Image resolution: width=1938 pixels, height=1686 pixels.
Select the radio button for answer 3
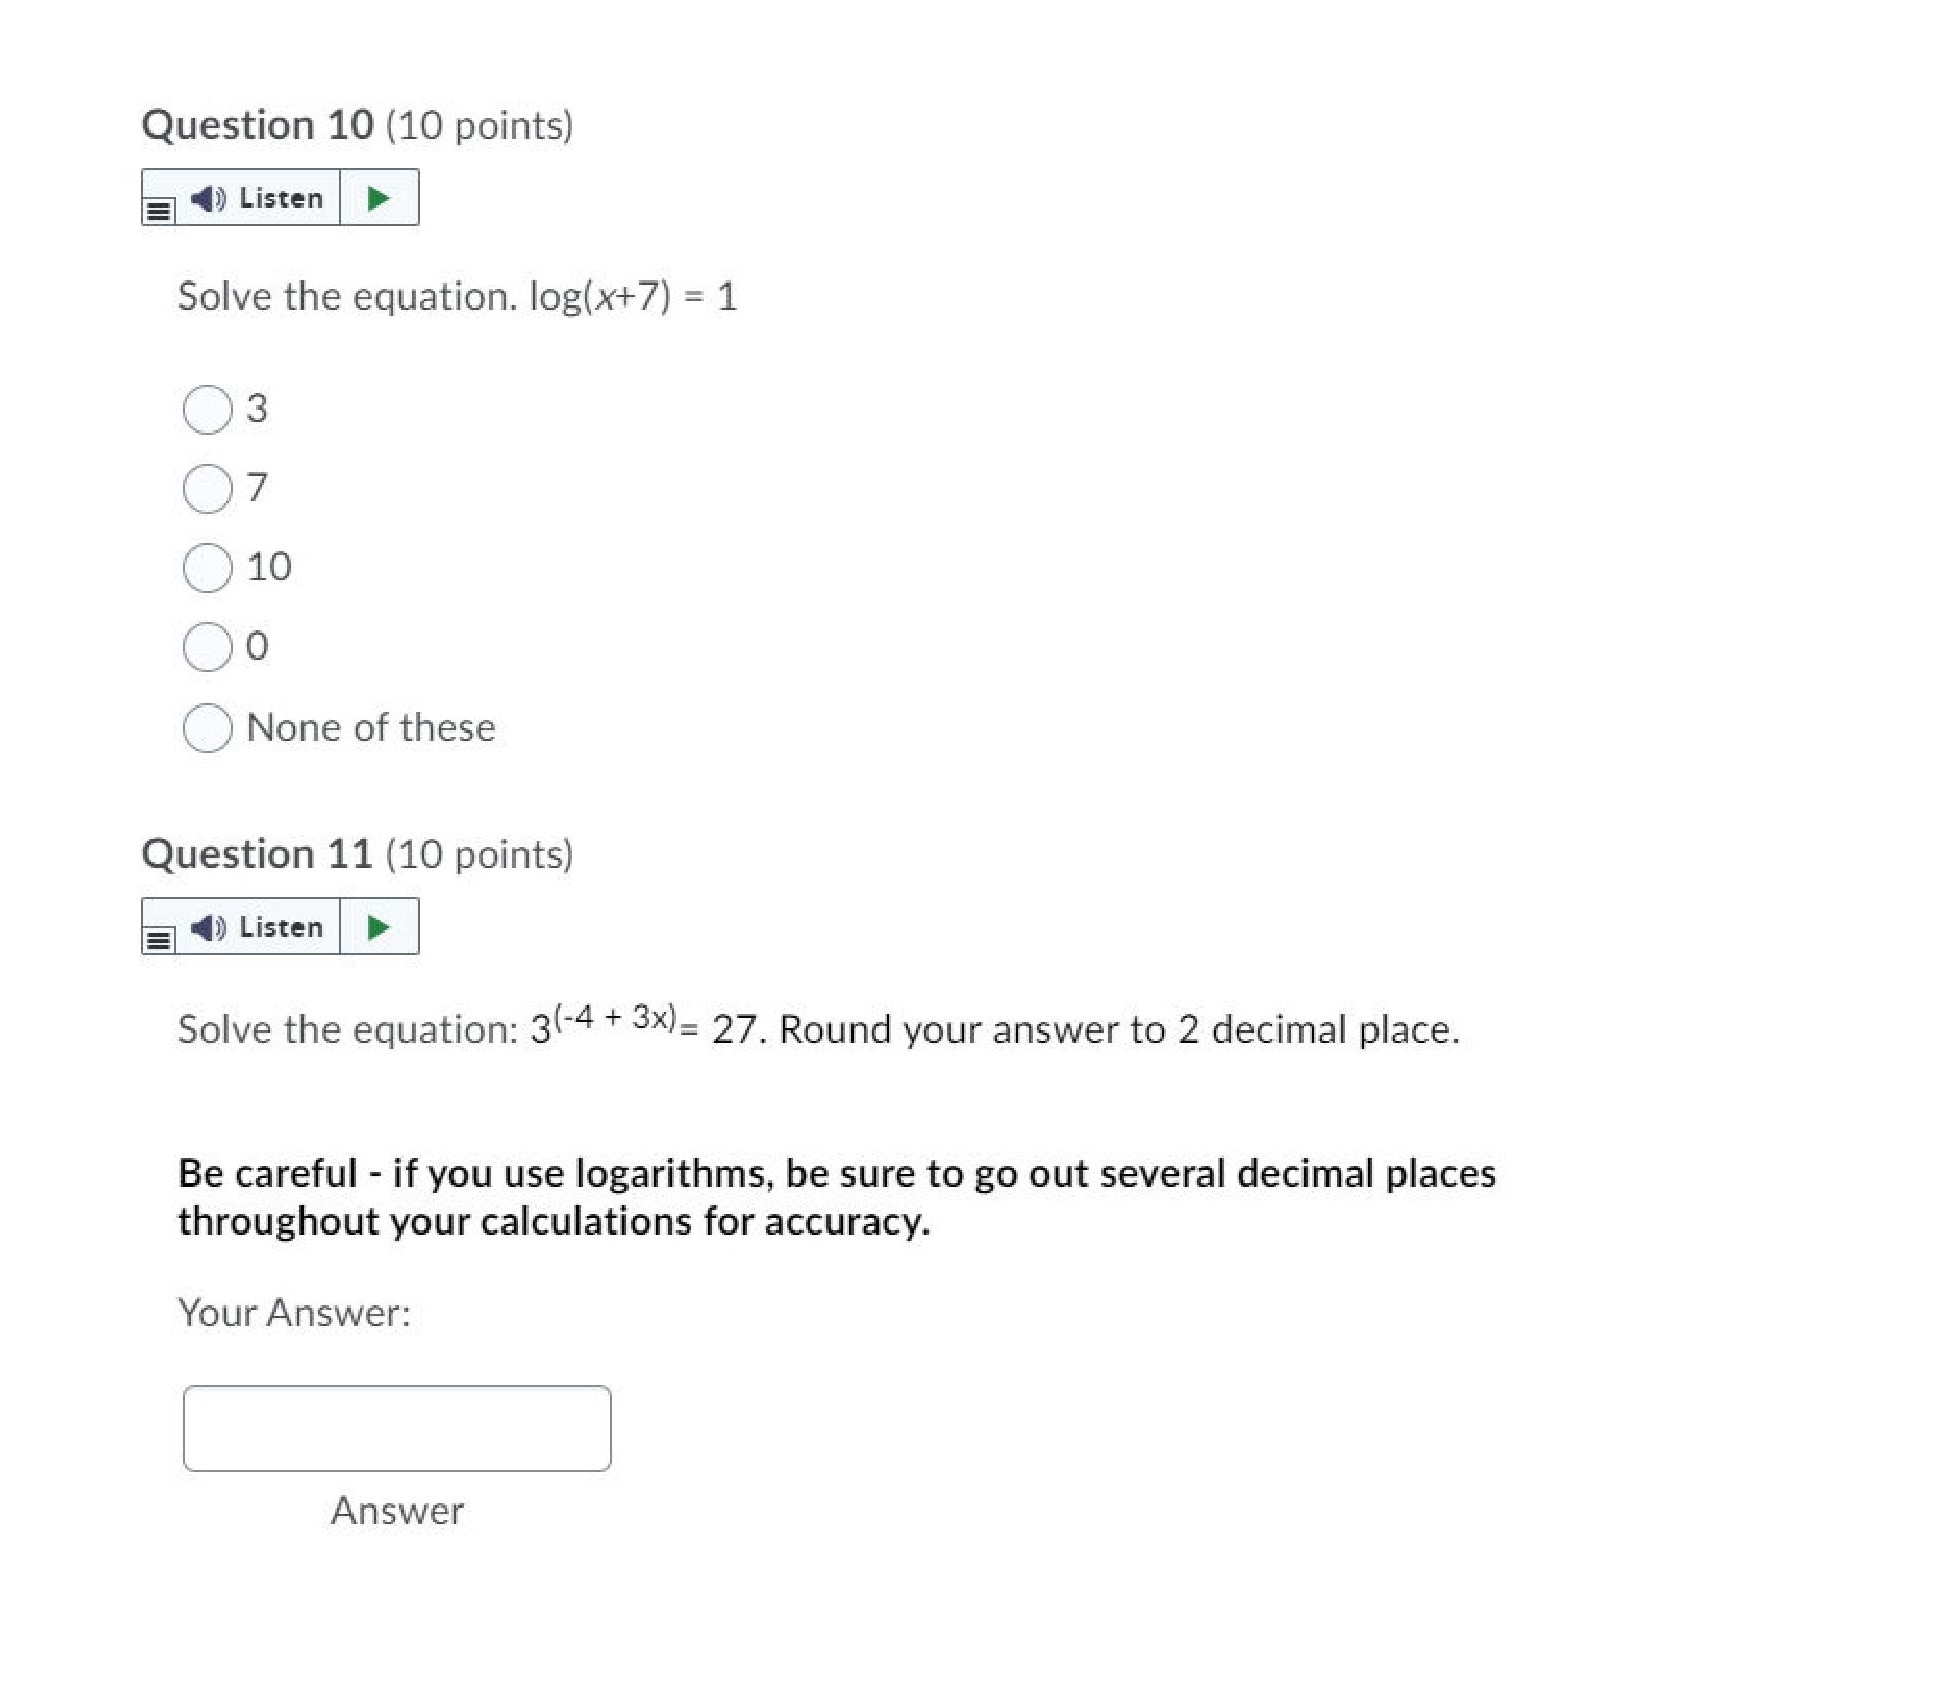[208, 410]
